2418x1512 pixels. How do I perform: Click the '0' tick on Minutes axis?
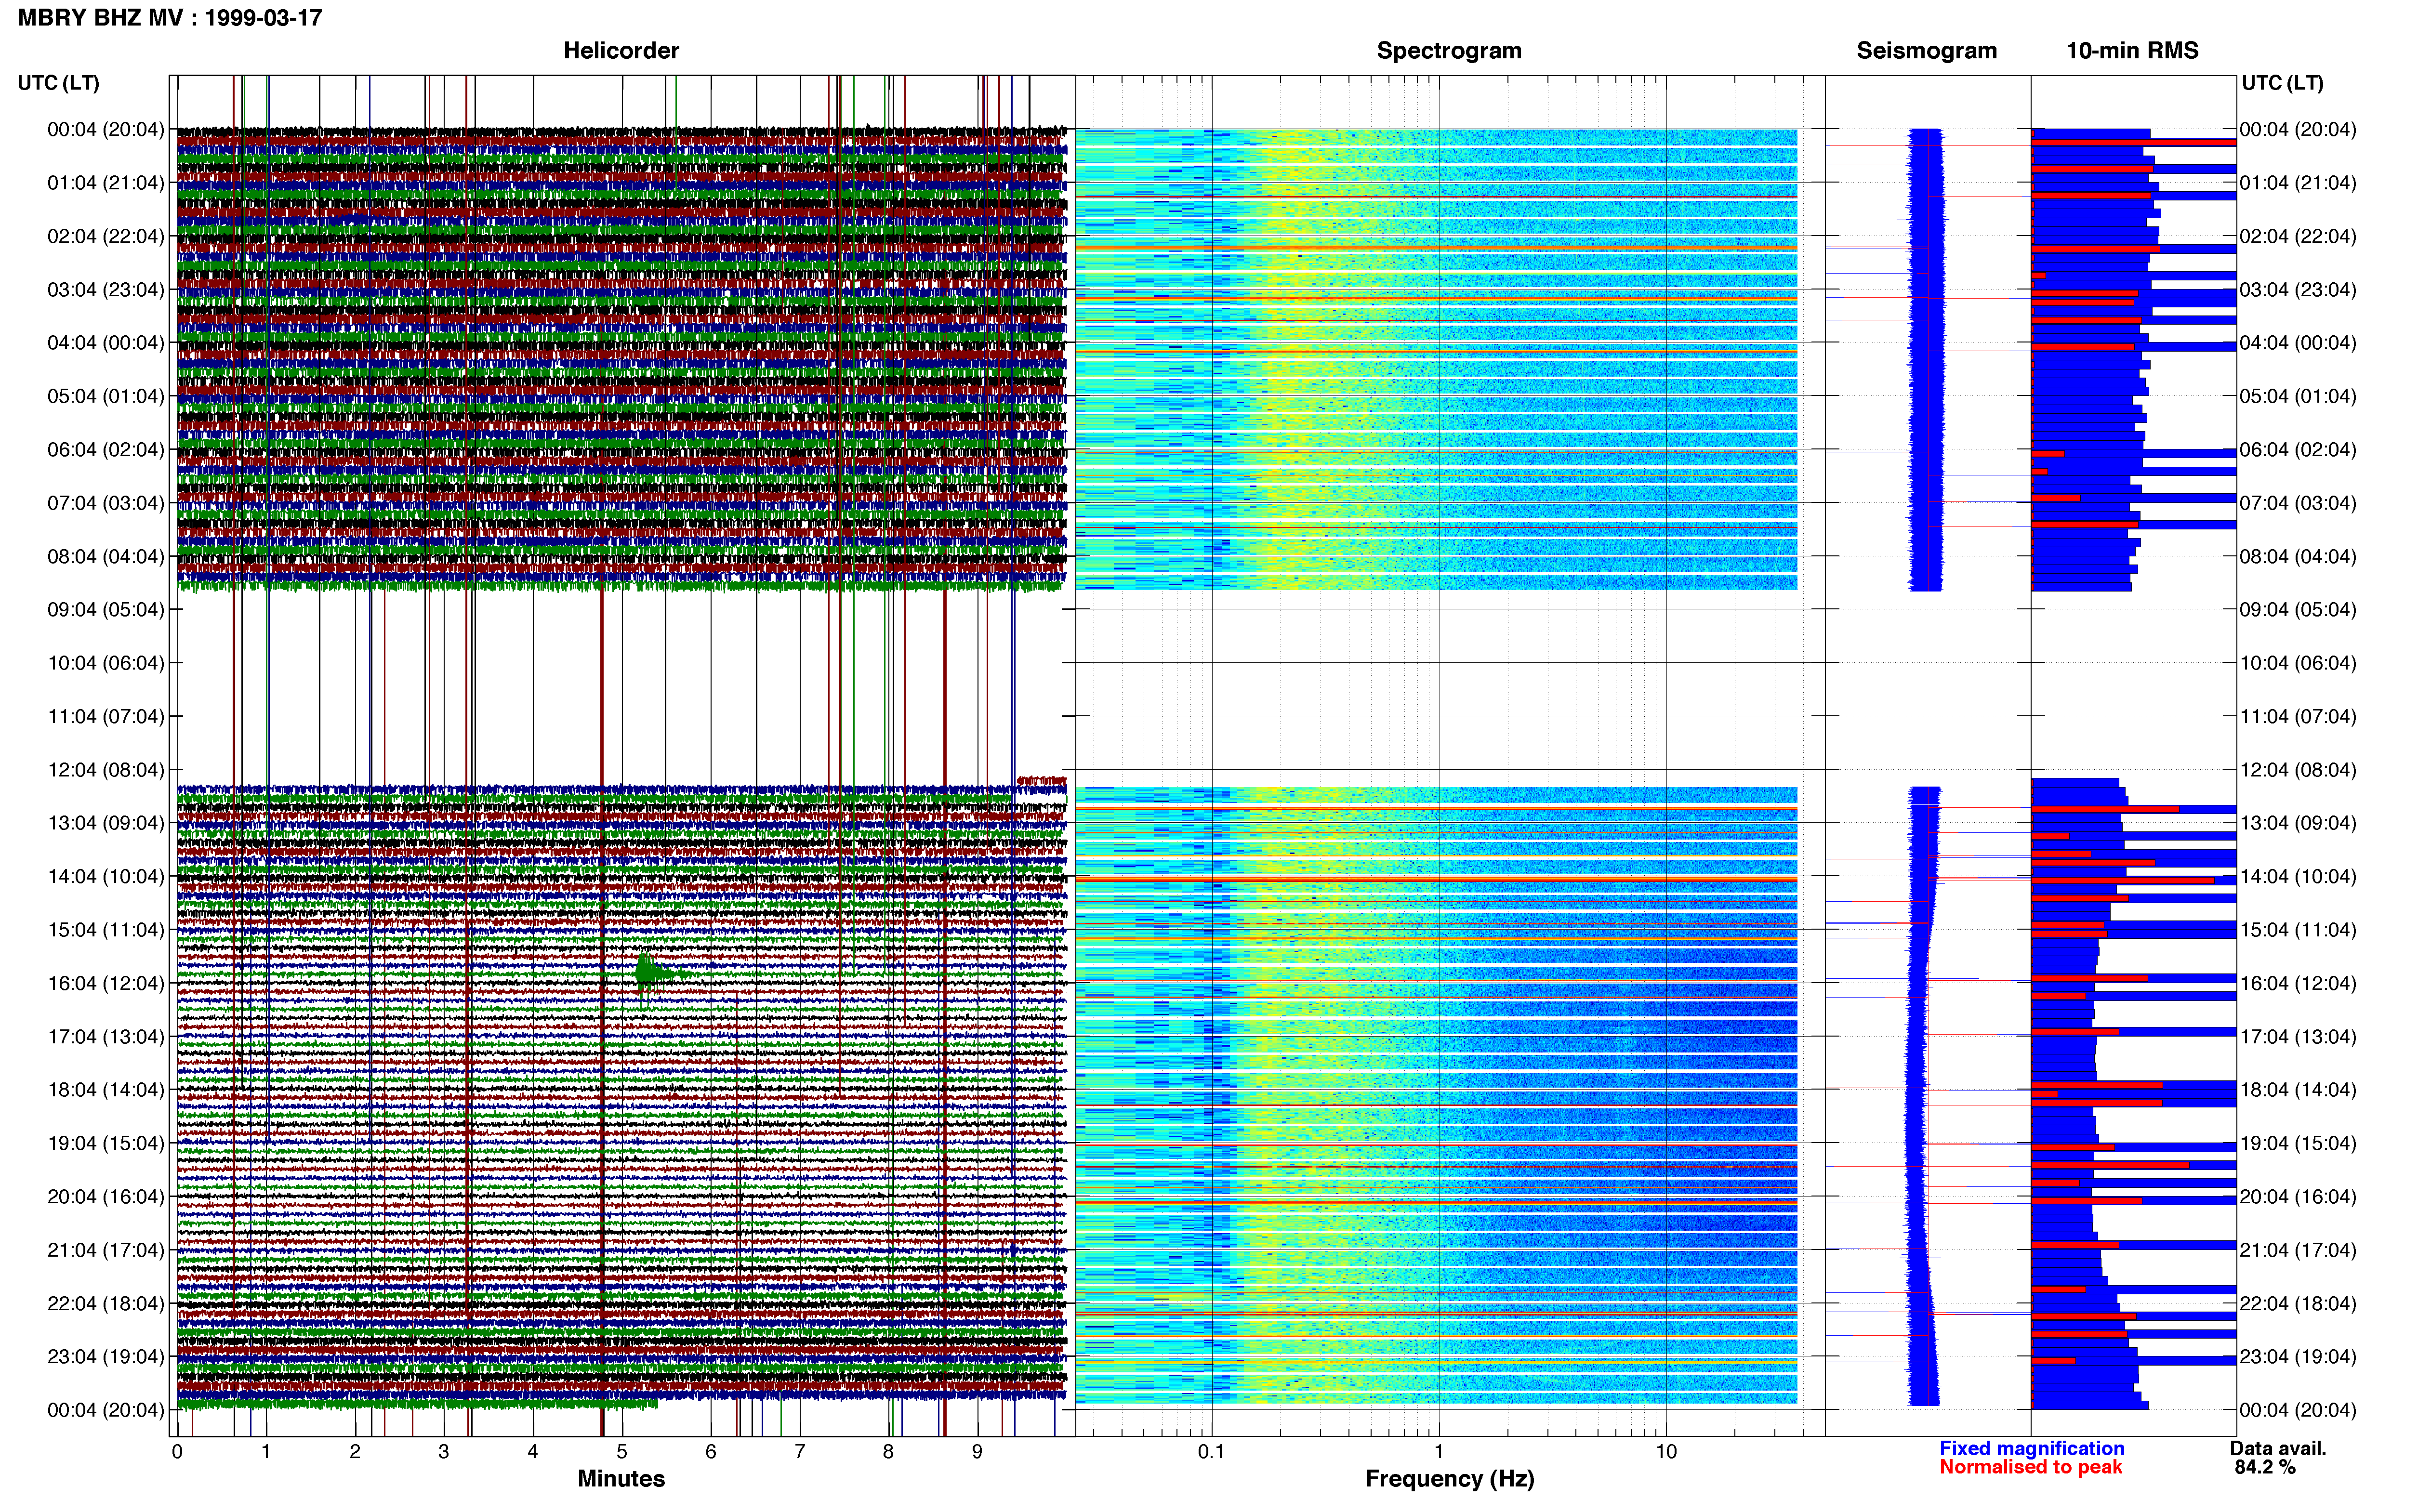177,1452
